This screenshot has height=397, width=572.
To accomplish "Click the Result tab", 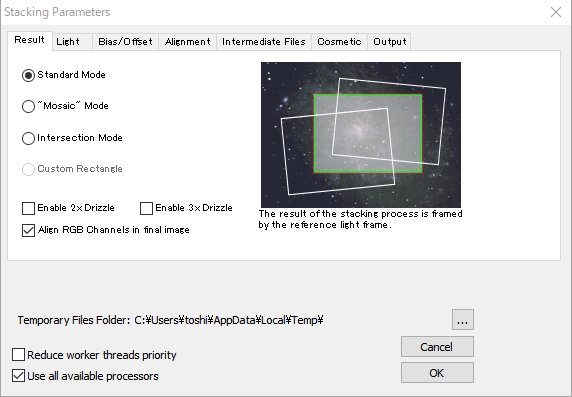I will [x=30, y=40].
